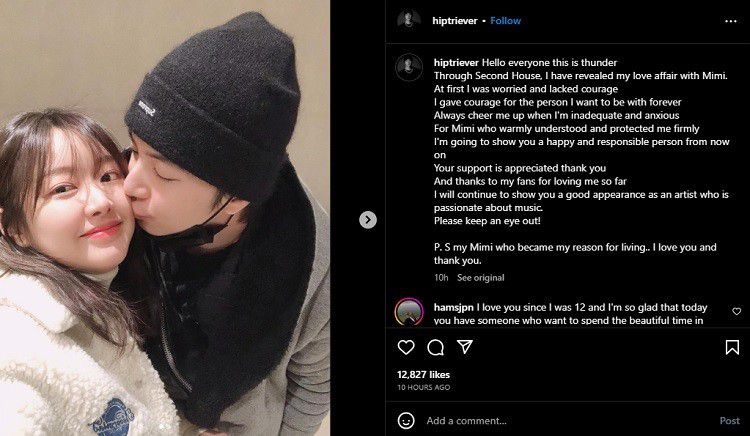Image resolution: width=750 pixels, height=436 pixels.
Task: View the list of 12,827 likes
Action: [x=424, y=374]
